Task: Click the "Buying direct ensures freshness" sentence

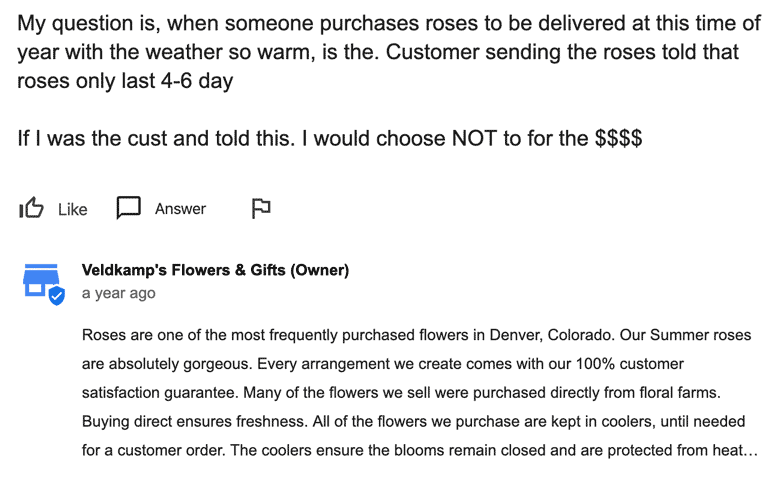Action: (195, 422)
